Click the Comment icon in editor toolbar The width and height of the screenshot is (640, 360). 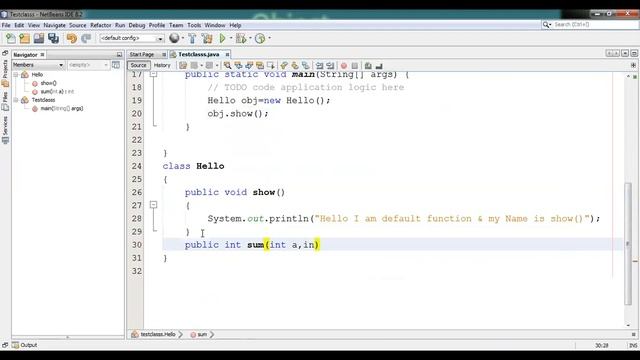click(x=368, y=65)
